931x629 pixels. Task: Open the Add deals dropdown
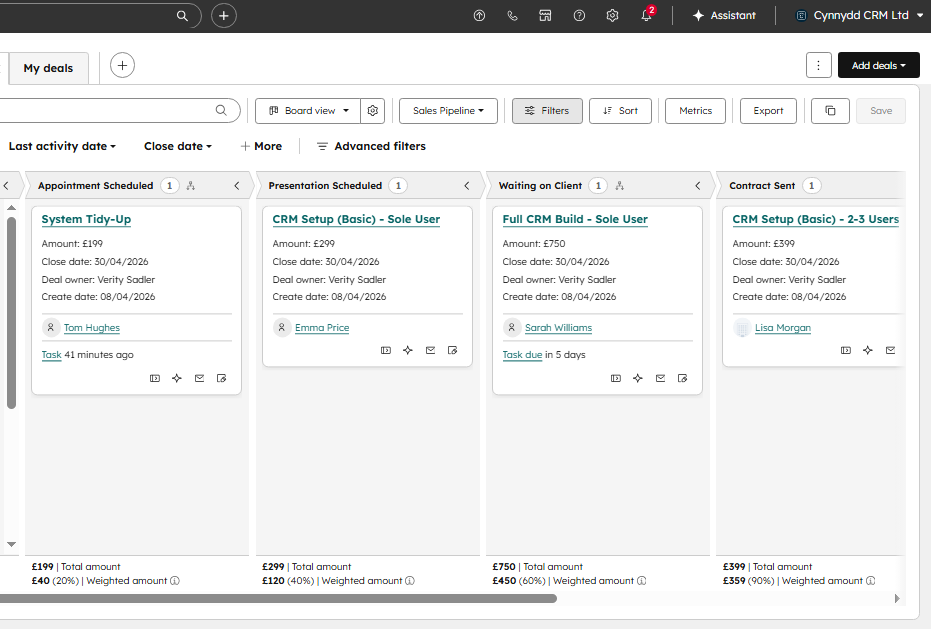(x=879, y=65)
